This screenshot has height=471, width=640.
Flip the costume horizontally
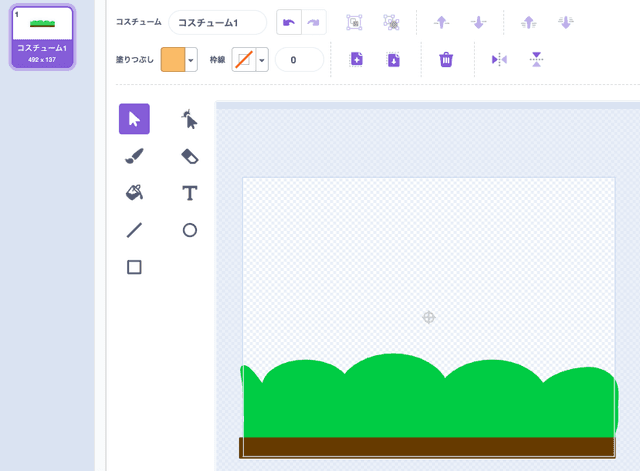pos(499,60)
